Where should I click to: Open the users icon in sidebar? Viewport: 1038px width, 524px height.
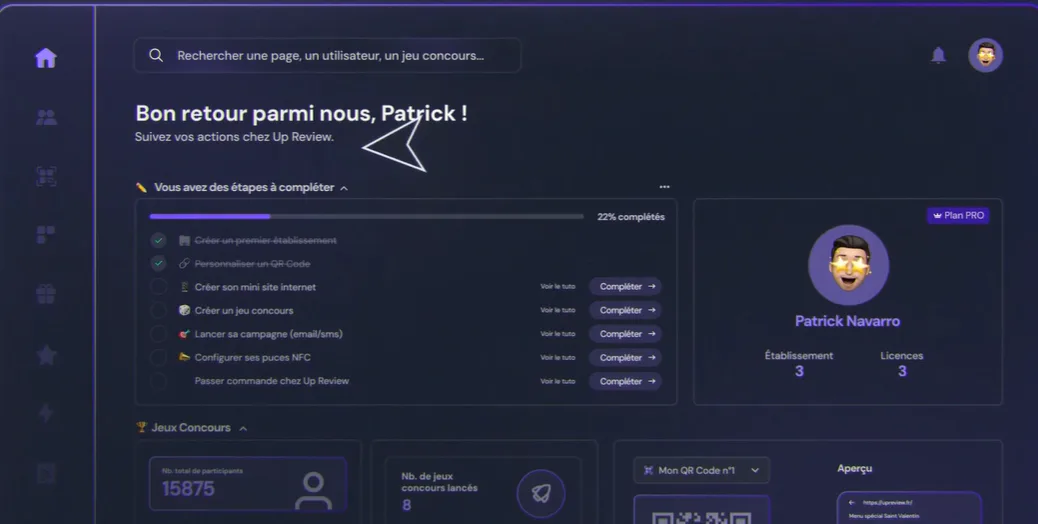[46, 117]
